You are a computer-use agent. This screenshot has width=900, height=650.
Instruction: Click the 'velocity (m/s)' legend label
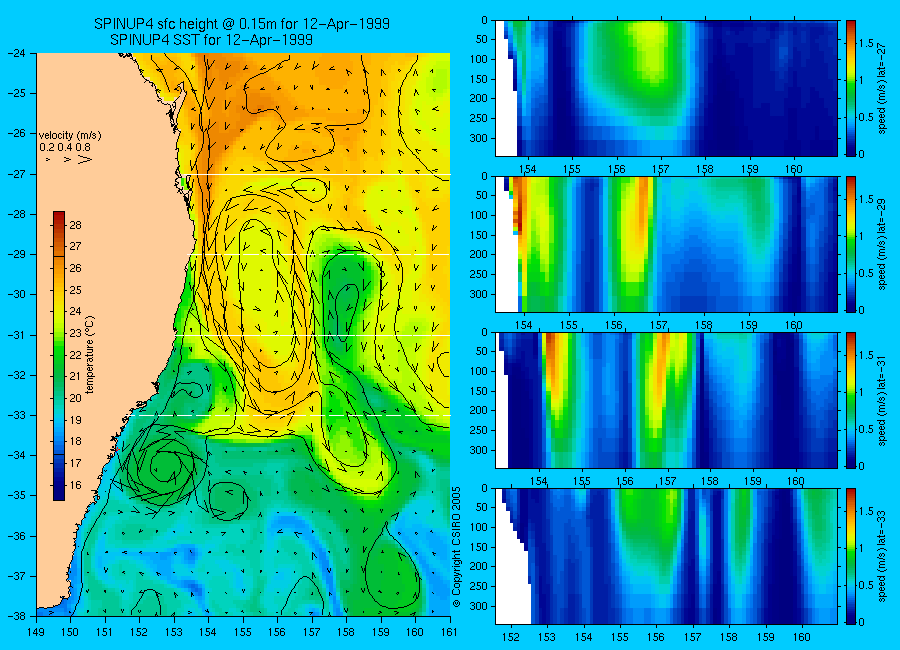point(70,136)
